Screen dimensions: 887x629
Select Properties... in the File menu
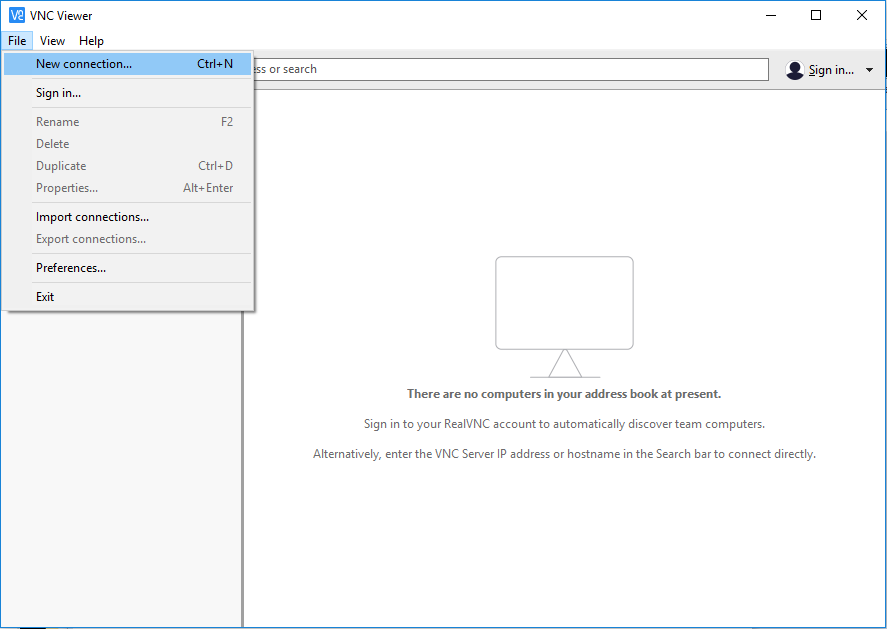tap(127, 188)
